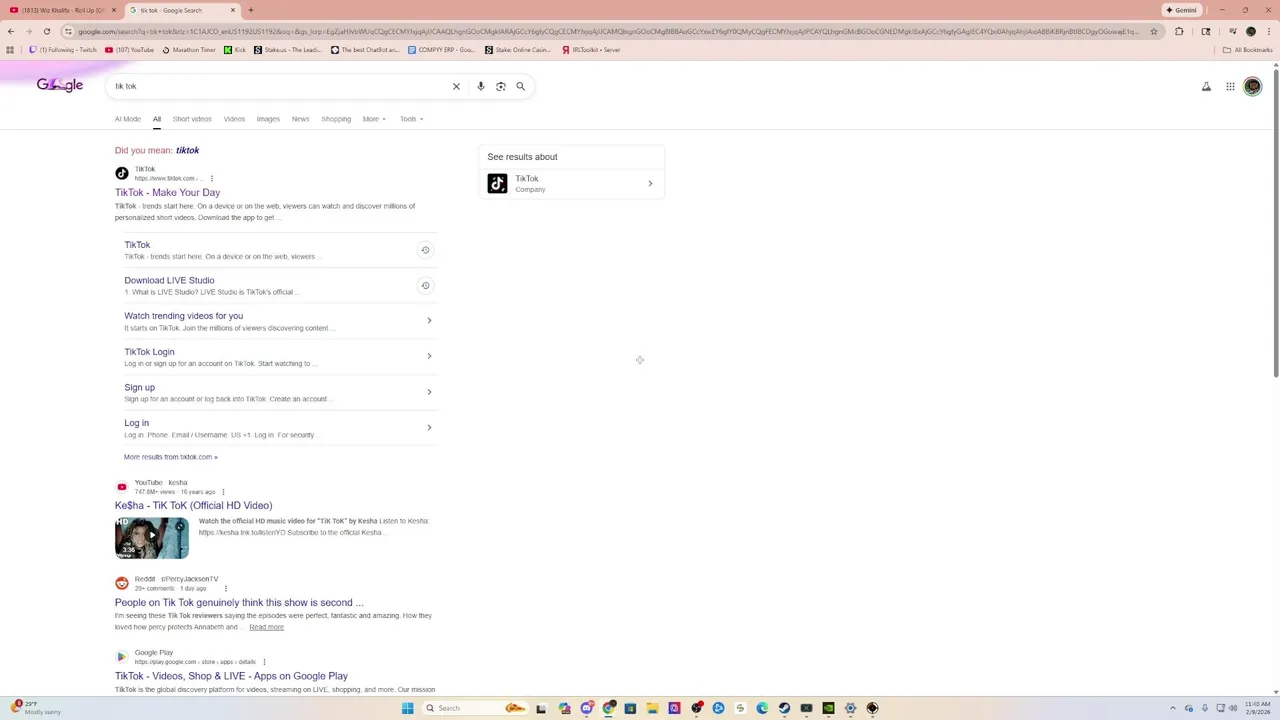The width and height of the screenshot is (1280, 720).
Task: Open File Explorer from the taskbar
Action: [x=652, y=708]
